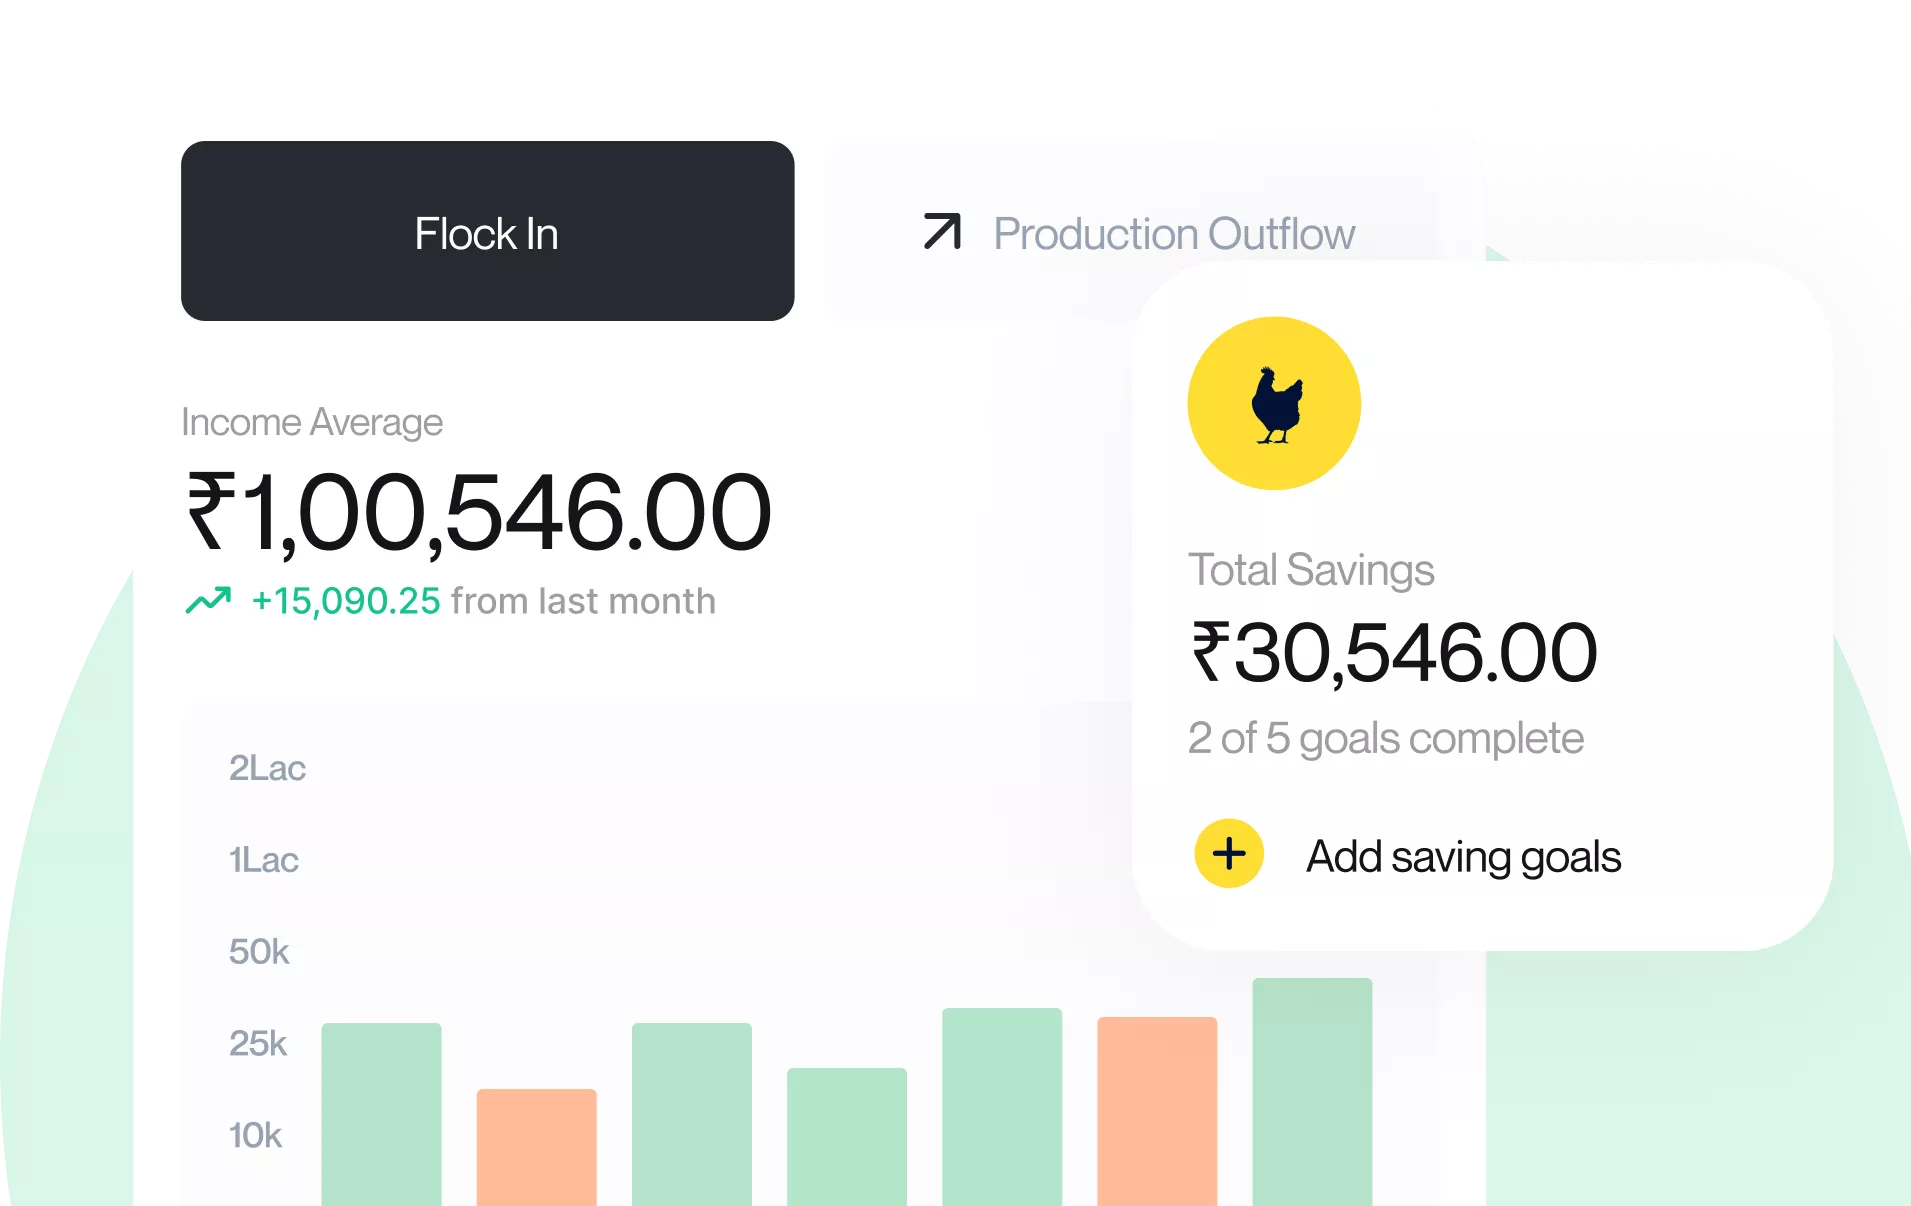
Task: Click the shortest green chart bar
Action: pyautogui.click(x=846, y=1135)
